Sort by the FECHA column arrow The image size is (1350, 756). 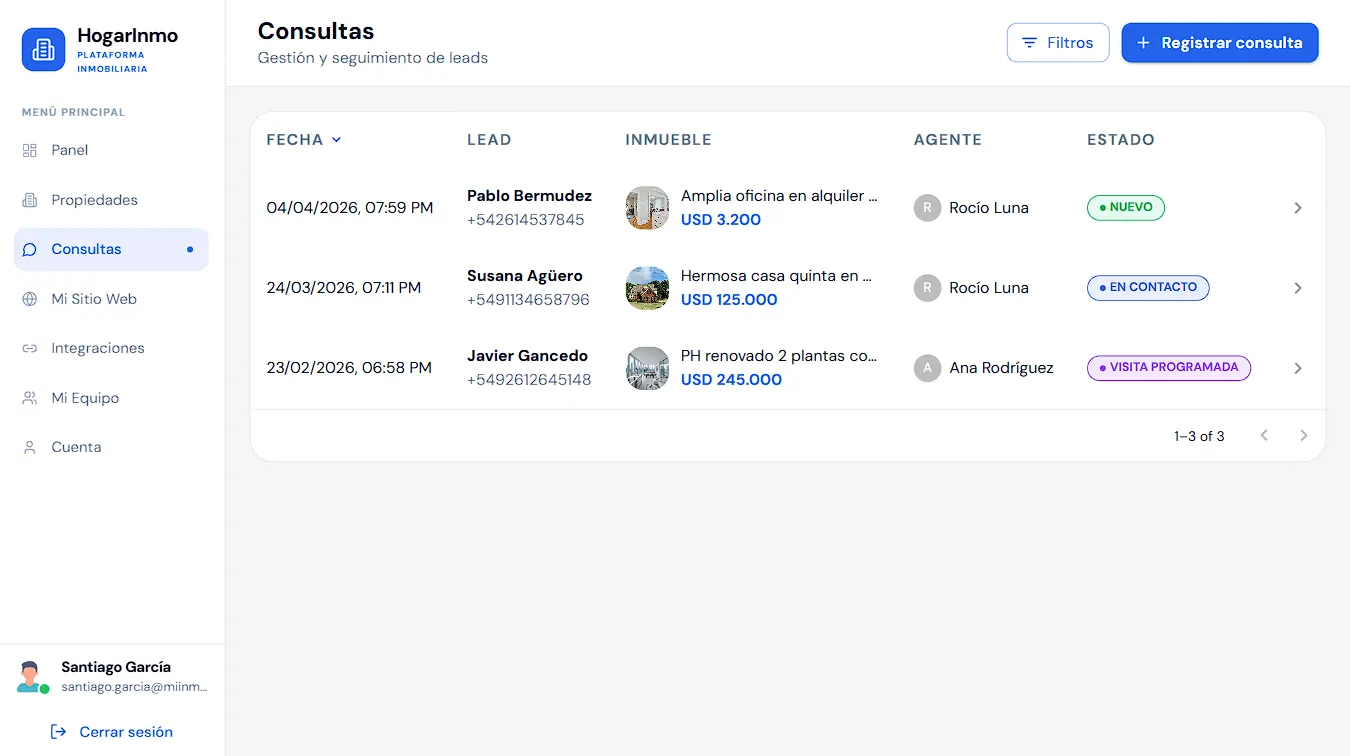337,140
